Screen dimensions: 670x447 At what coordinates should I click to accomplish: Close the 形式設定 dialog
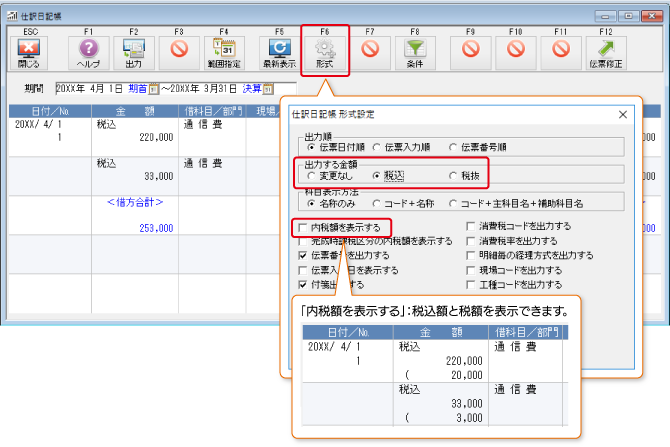622,114
